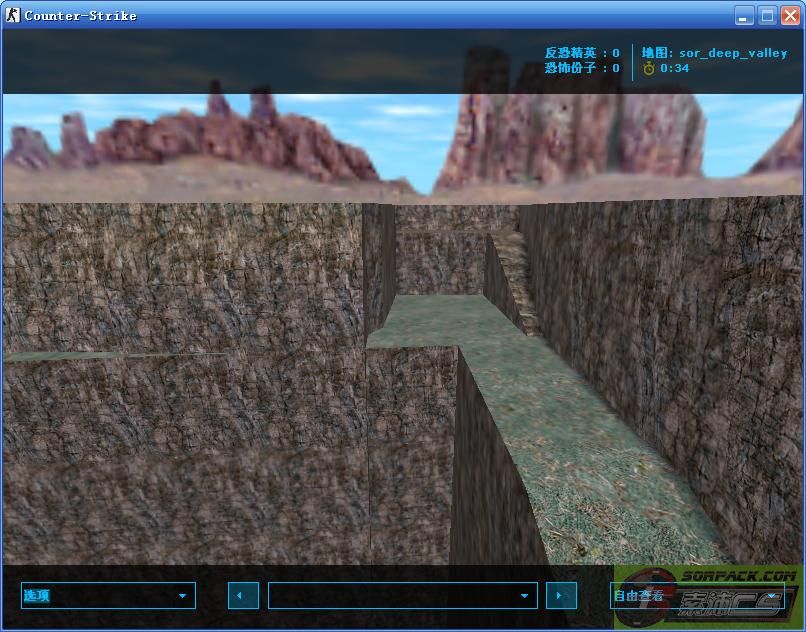
Task: Click the 选项 dropdown arrow
Action: pos(182,596)
